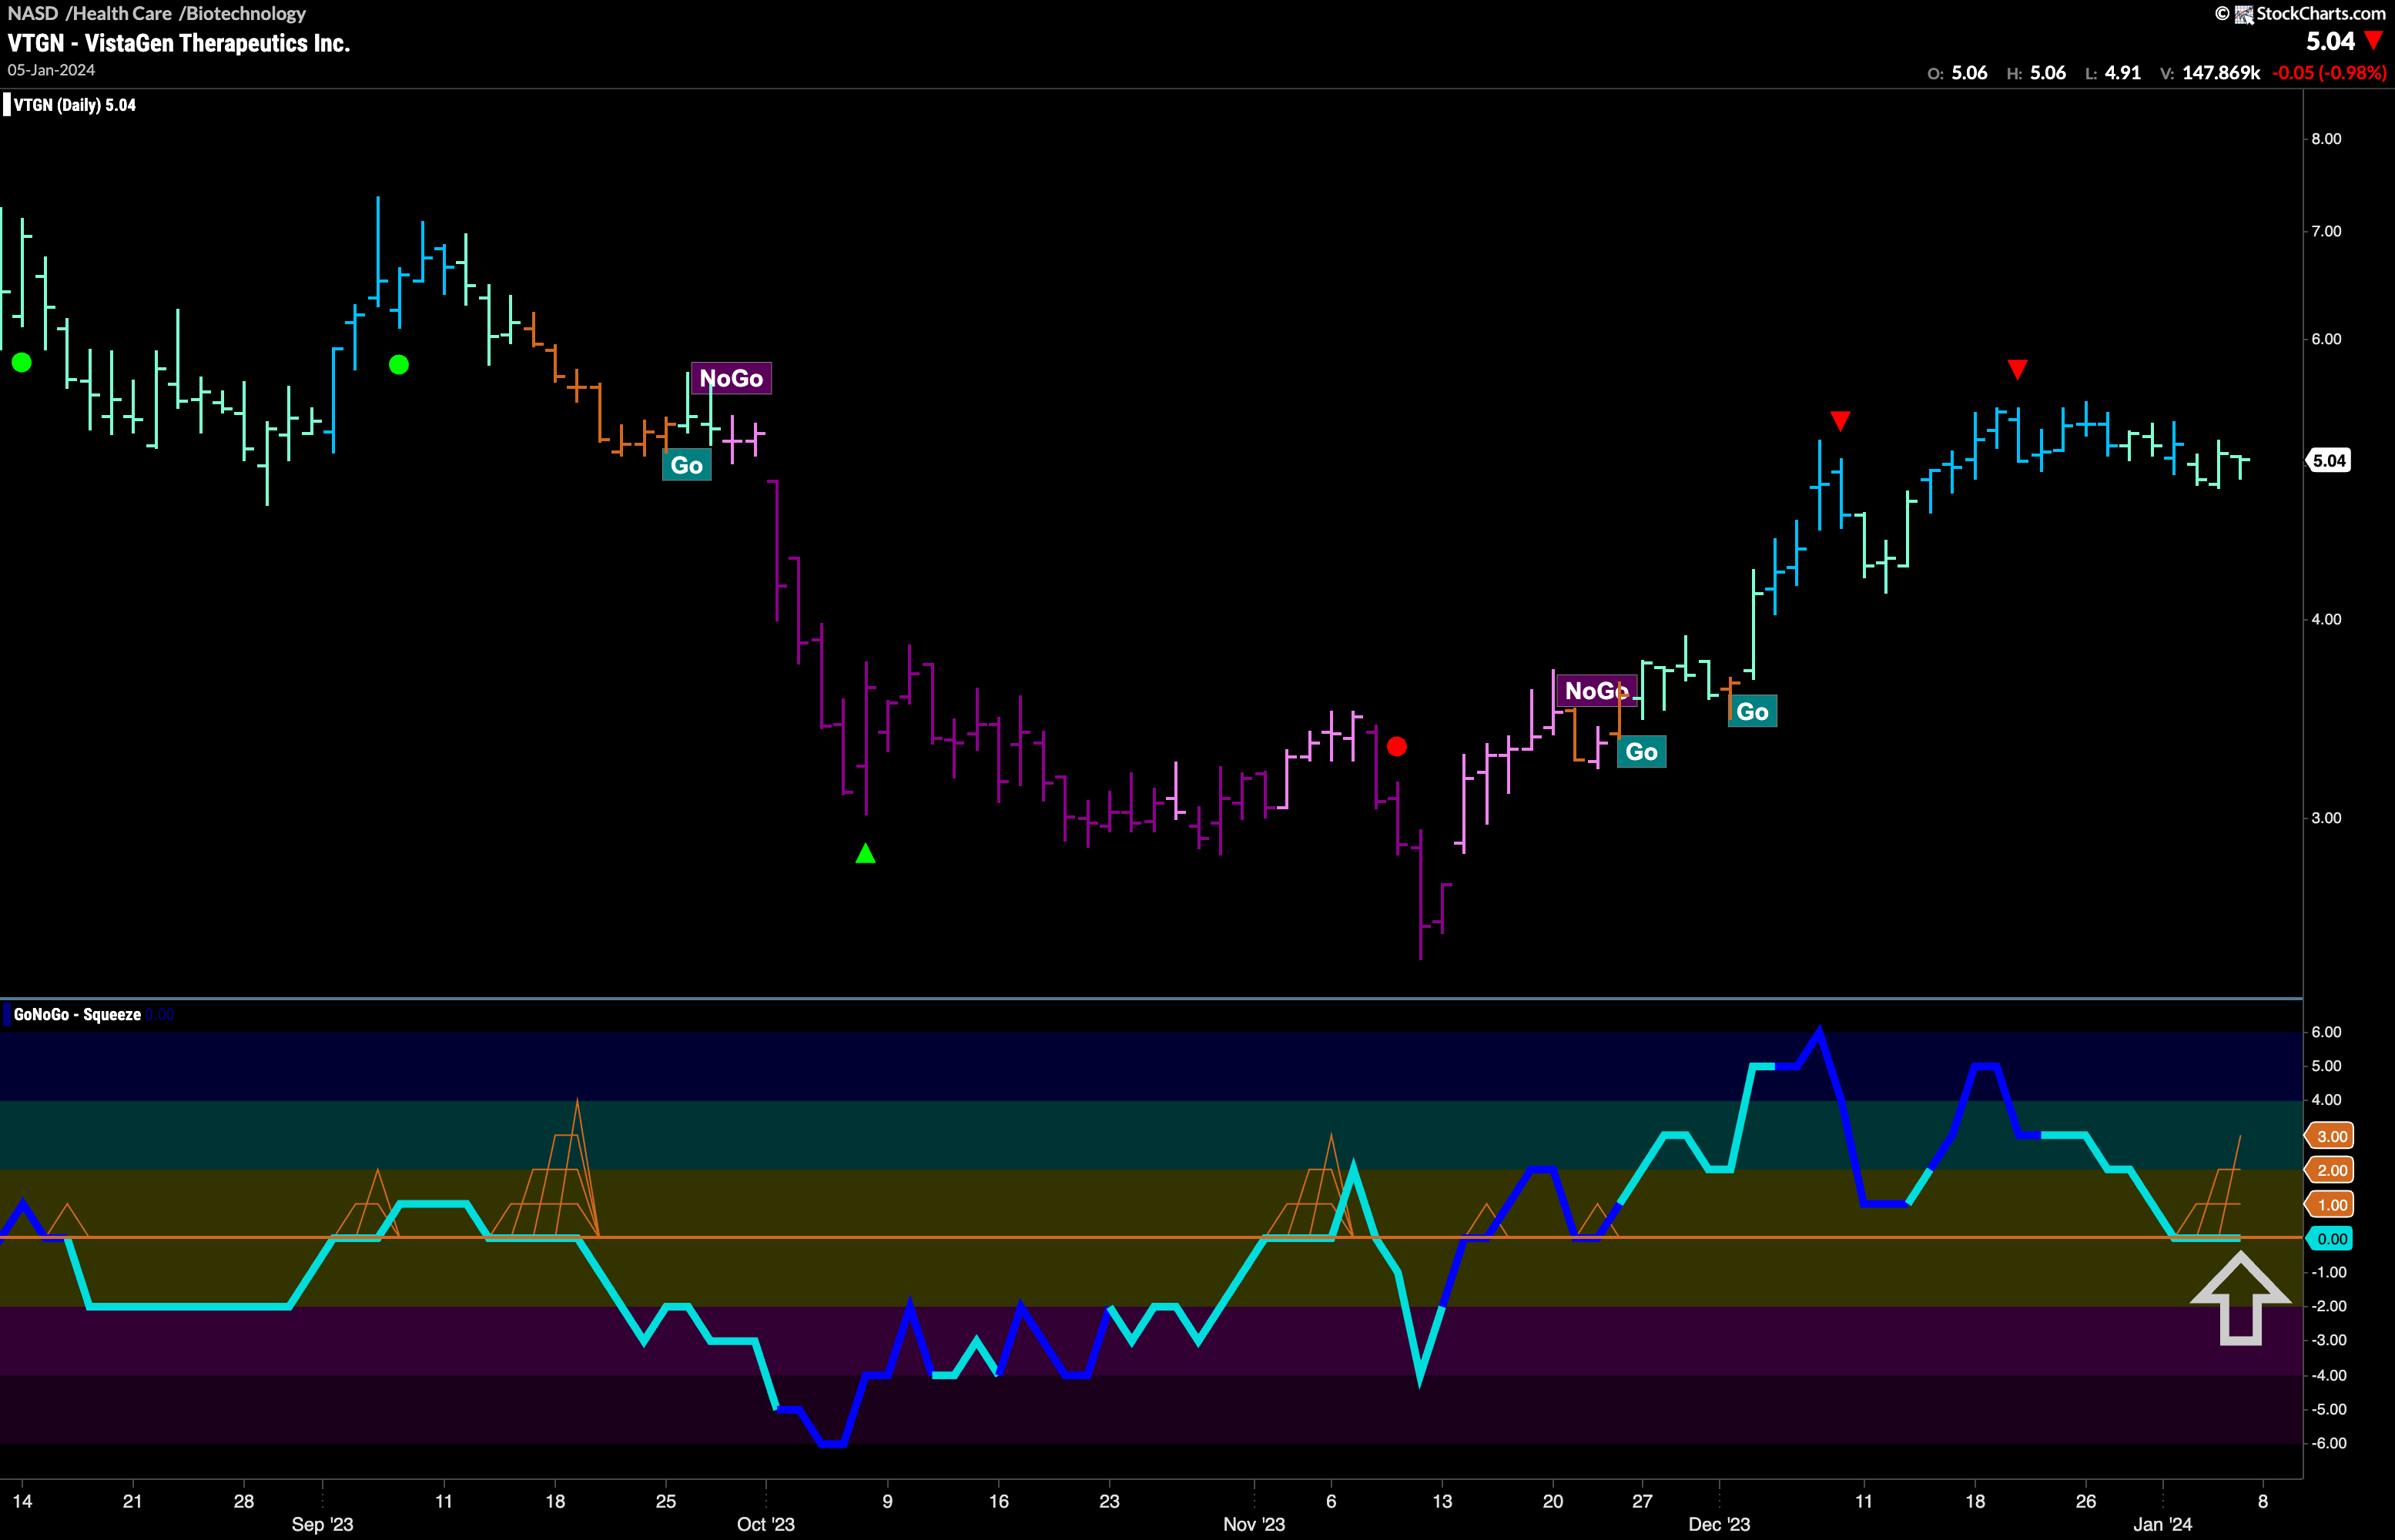Click the orange 3.00 squeeze value tag
The image size is (2395, 1540).
pyautogui.click(x=2329, y=1136)
